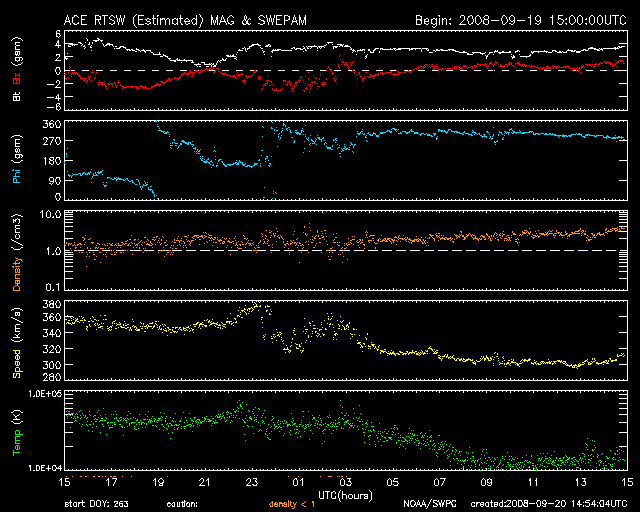Click the '0.1' tick on Density axis
This screenshot has height=512, width=640.
tap(53, 287)
